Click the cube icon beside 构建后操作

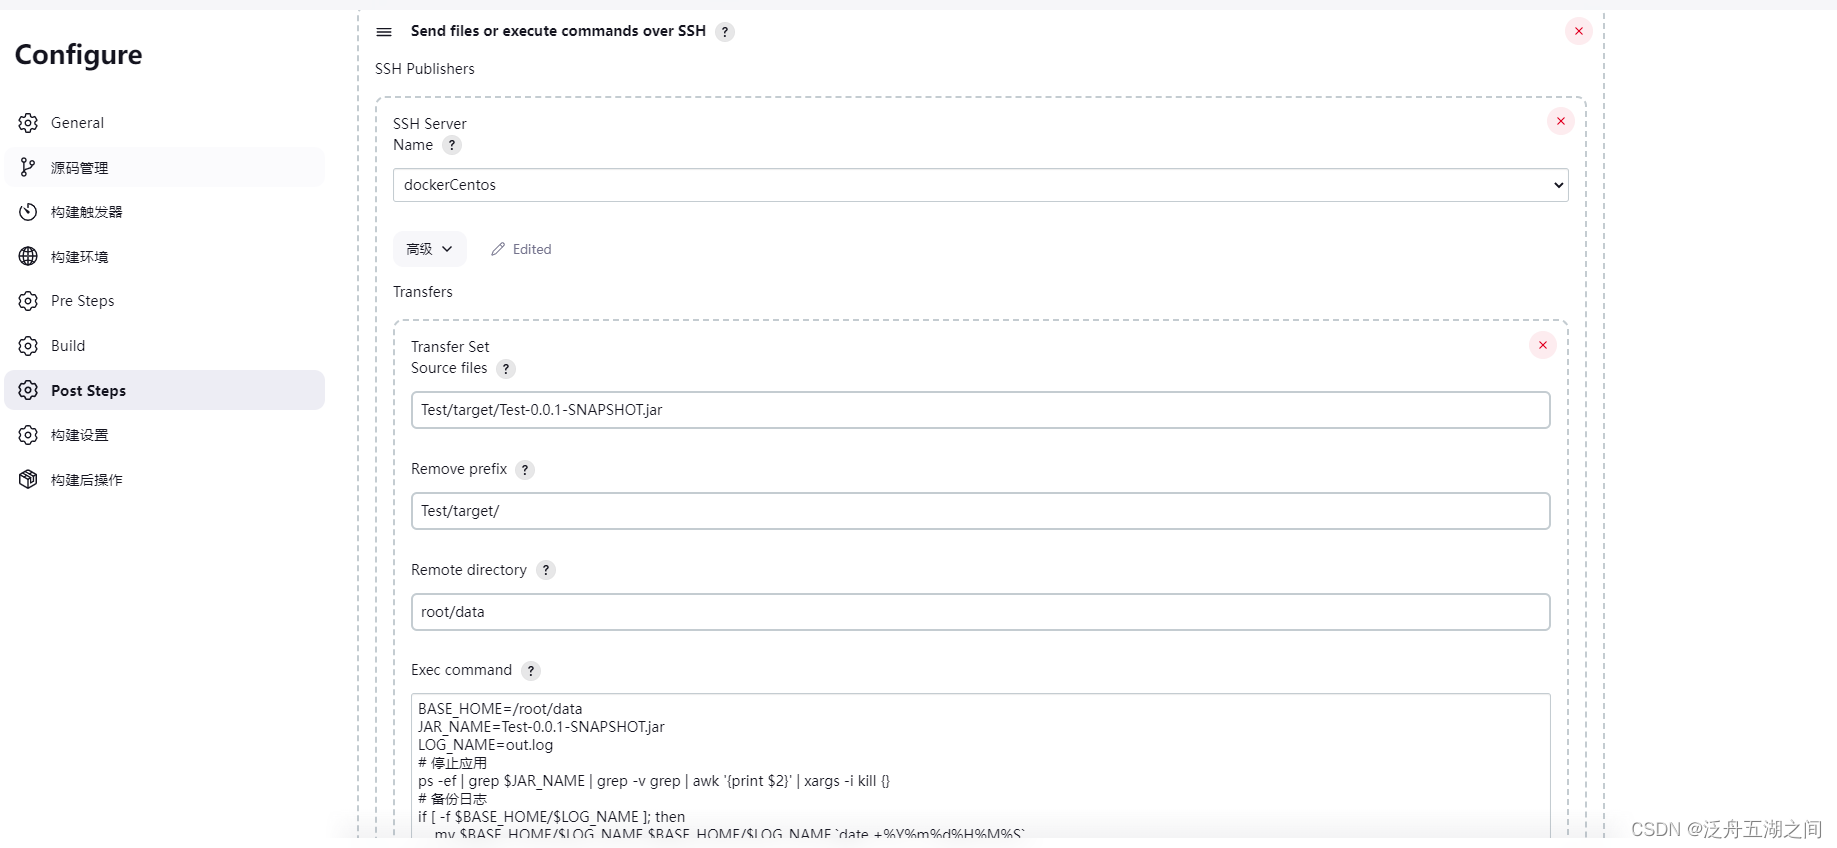tap(28, 479)
